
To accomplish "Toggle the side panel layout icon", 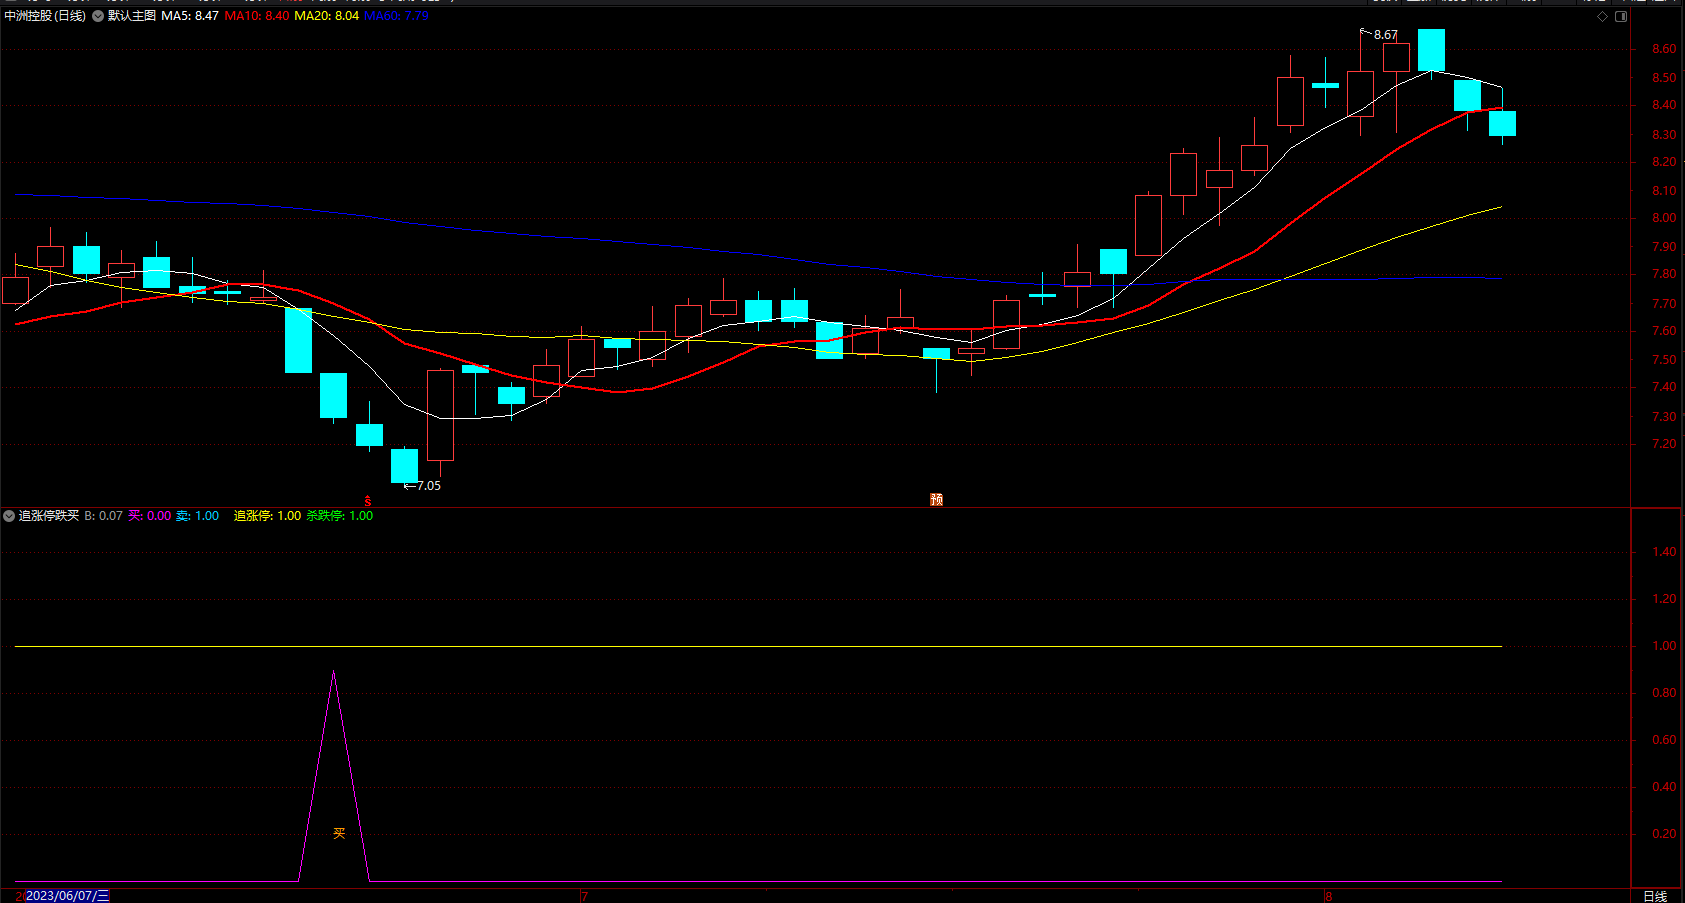I will click(x=1621, y=16).
